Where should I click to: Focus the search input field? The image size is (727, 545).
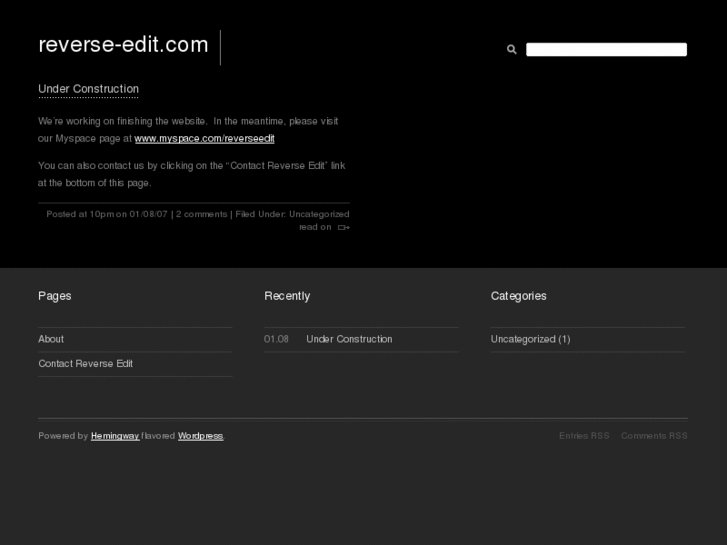606,50
